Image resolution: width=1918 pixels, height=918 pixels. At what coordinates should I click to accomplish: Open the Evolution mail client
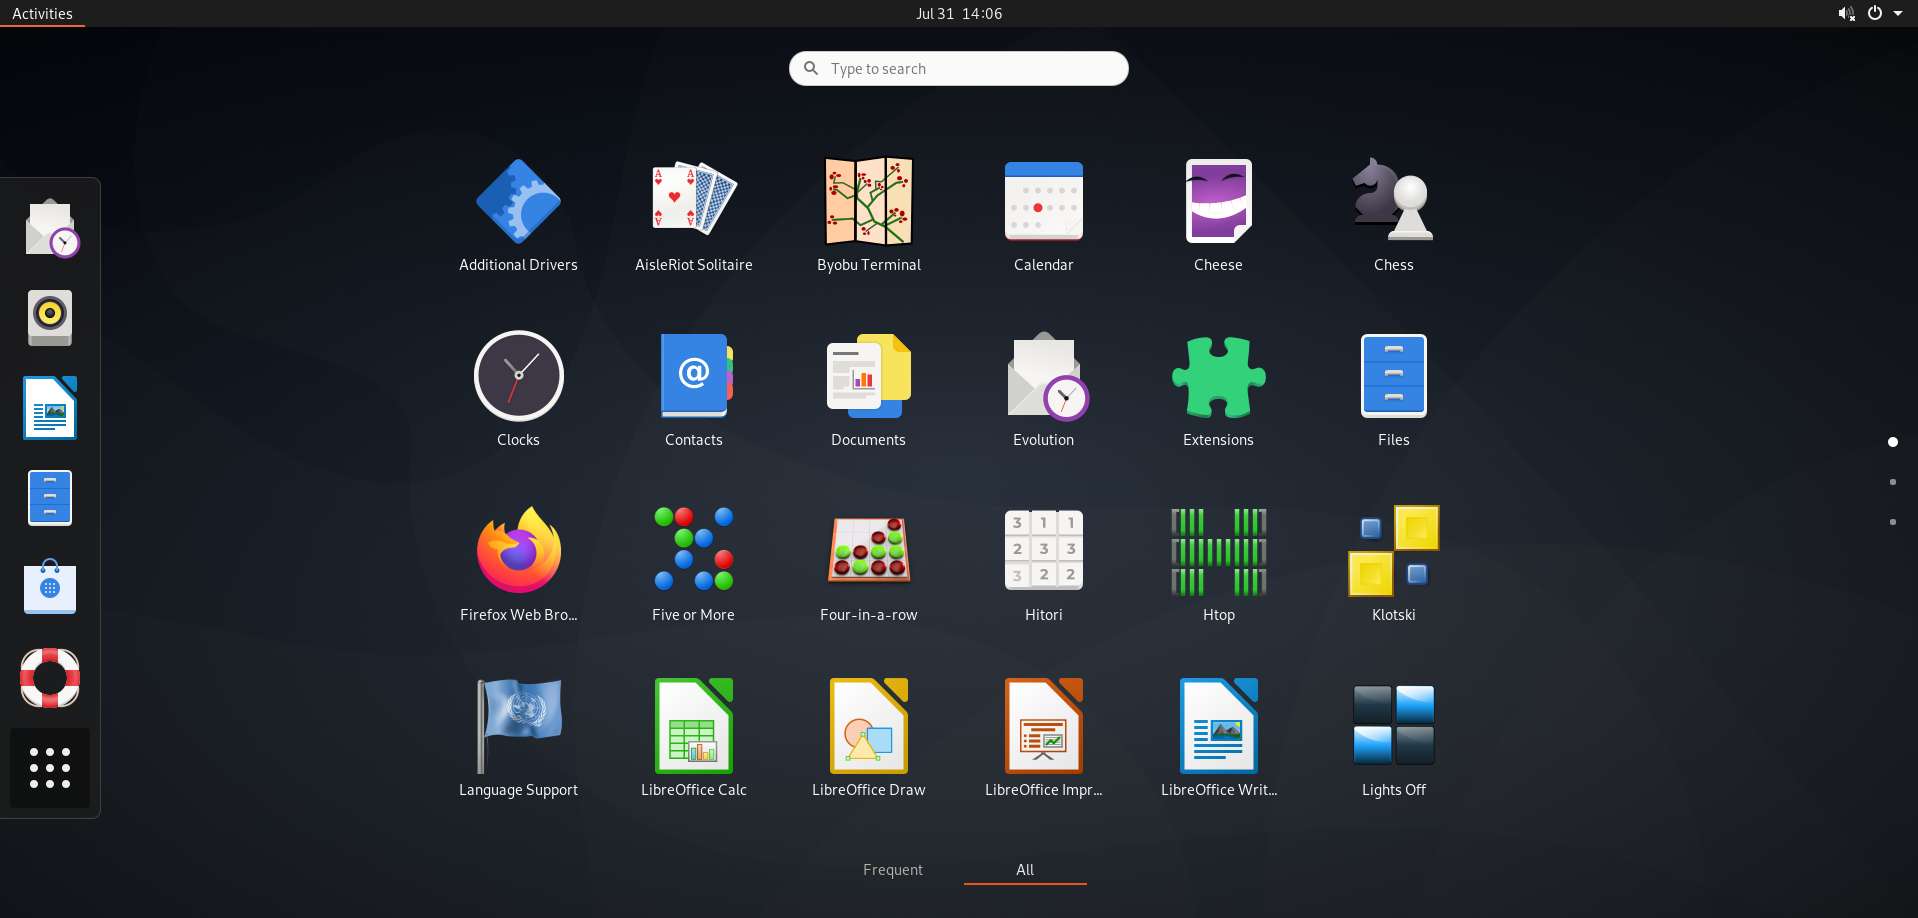1043,375
